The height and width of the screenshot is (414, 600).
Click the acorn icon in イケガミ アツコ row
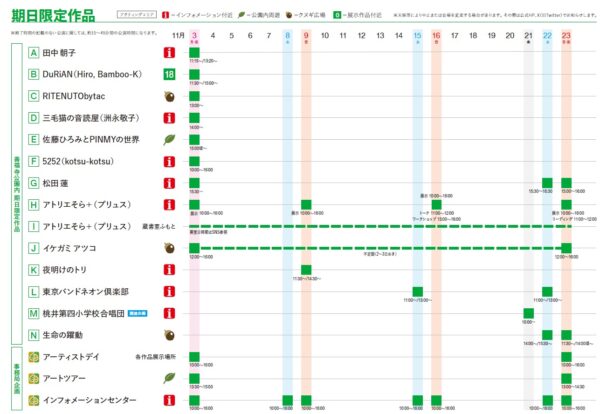169,248
